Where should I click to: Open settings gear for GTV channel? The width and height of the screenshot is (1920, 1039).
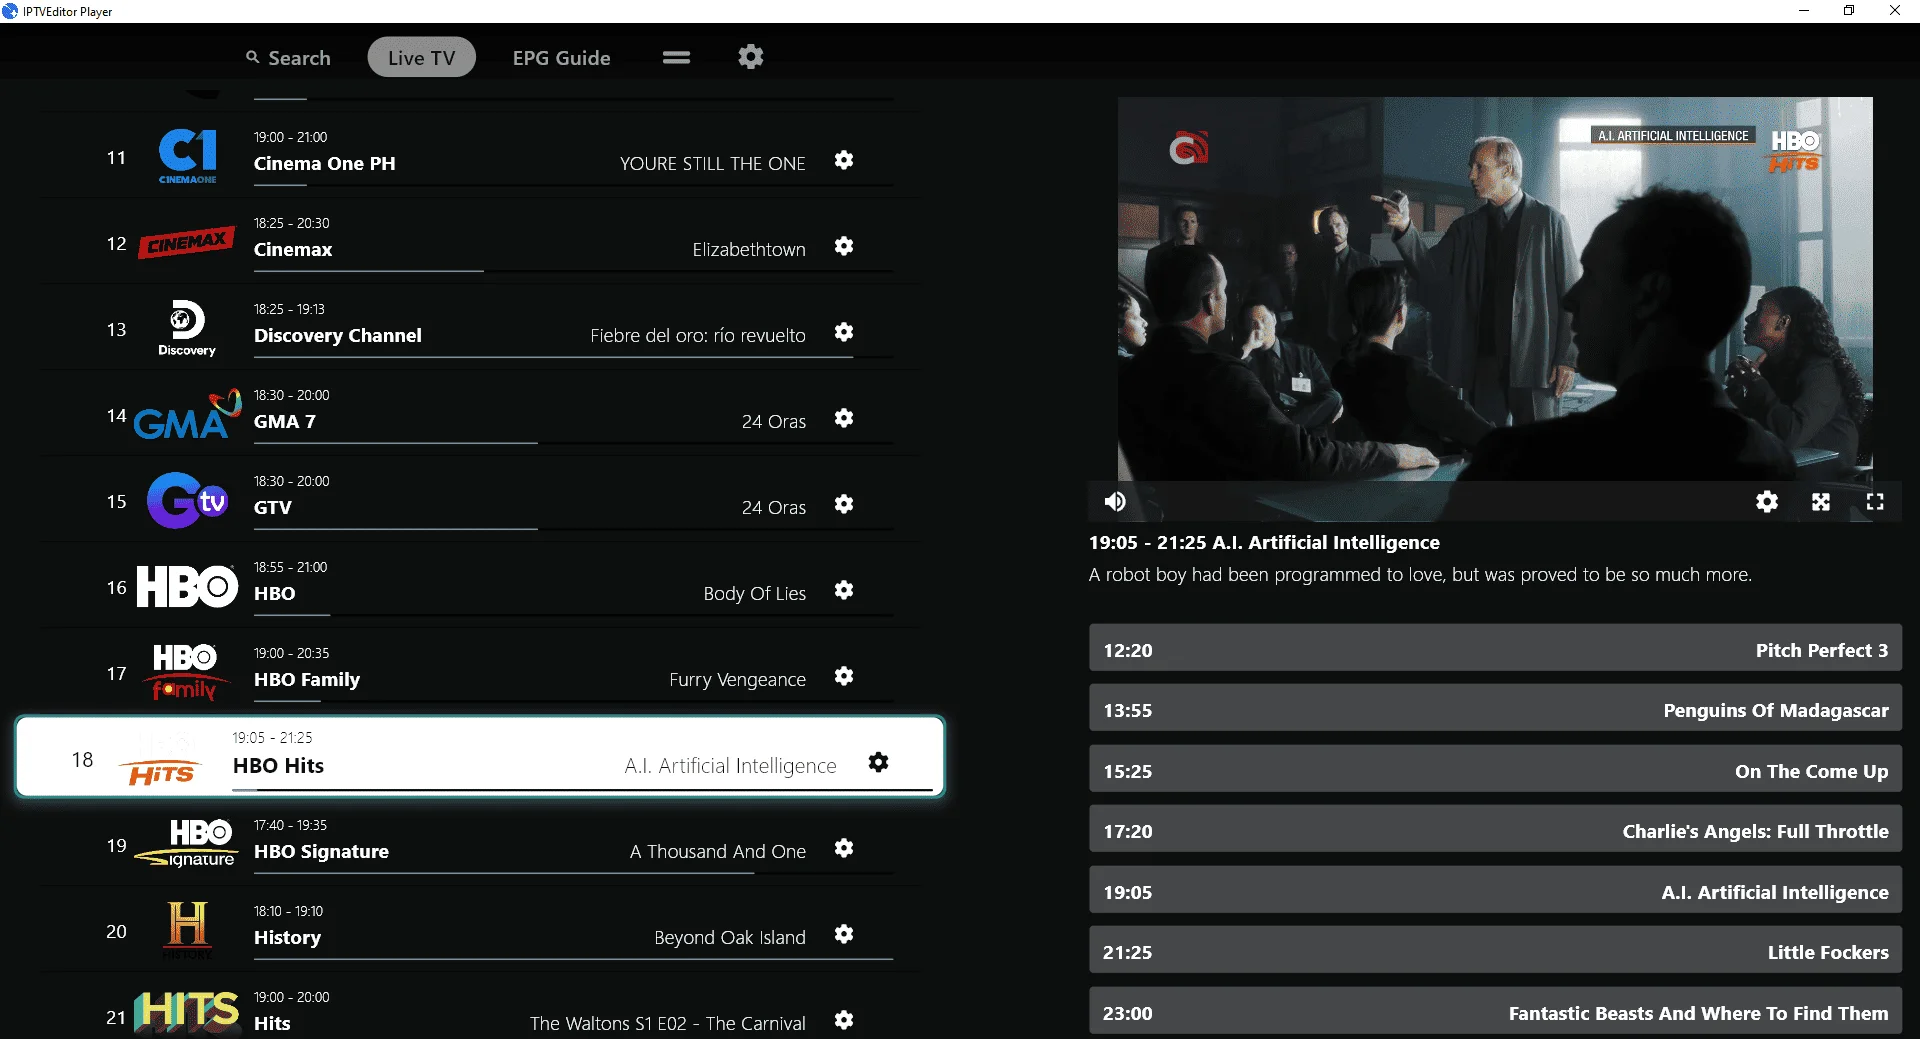[x=844, y=504]
